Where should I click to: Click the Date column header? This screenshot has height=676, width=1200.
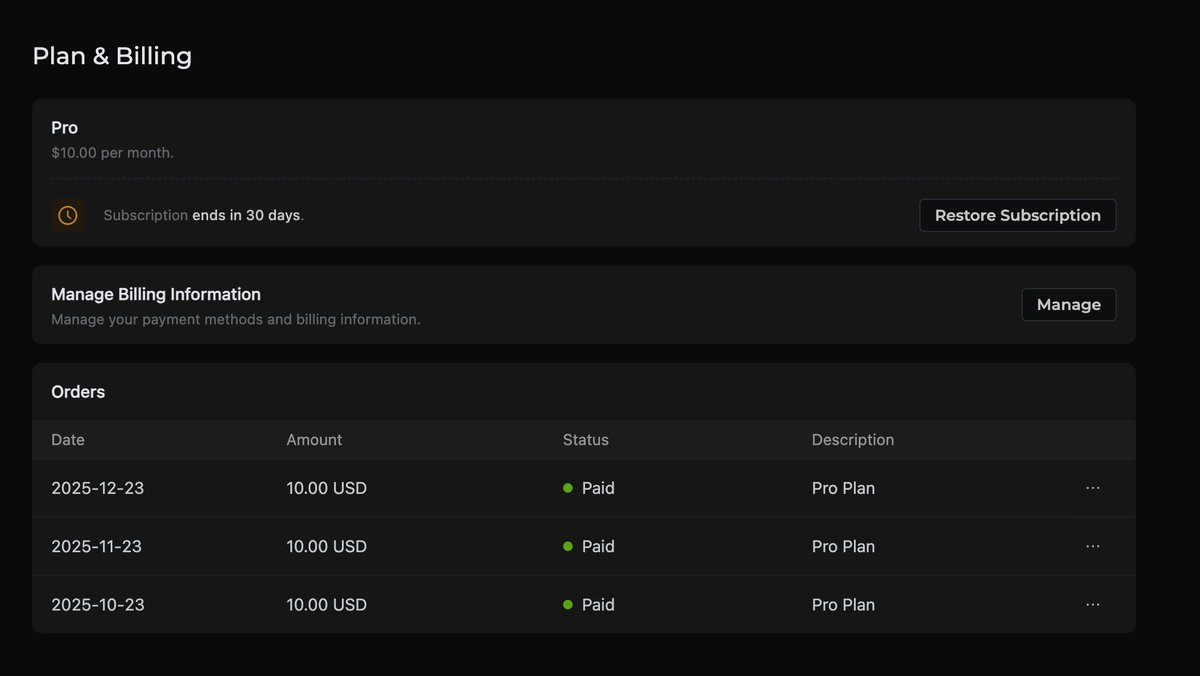(x=68, y=440)
